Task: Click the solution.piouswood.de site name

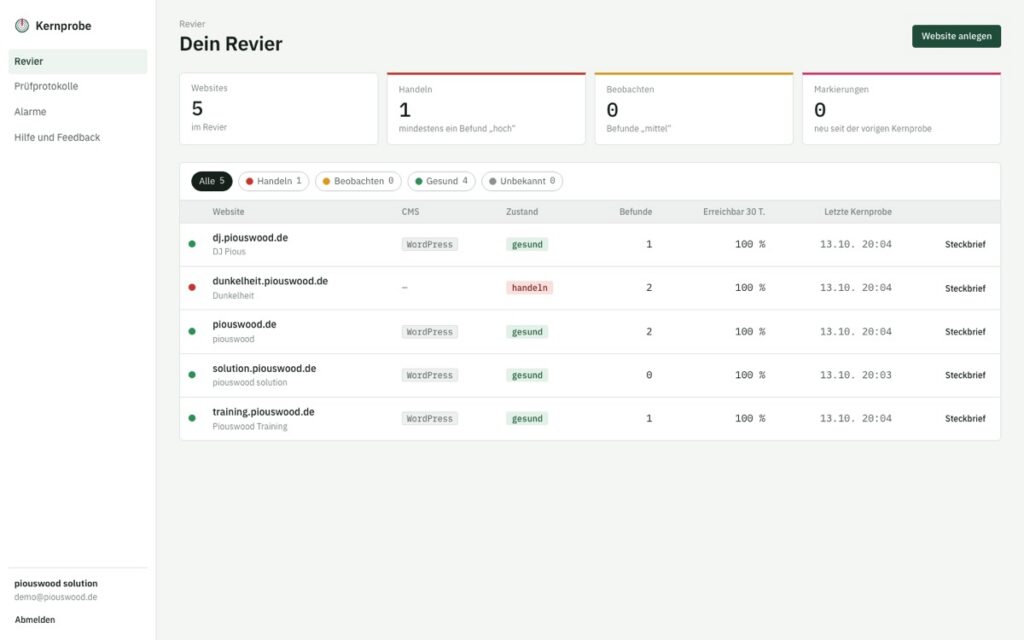Action: point(264,368)
